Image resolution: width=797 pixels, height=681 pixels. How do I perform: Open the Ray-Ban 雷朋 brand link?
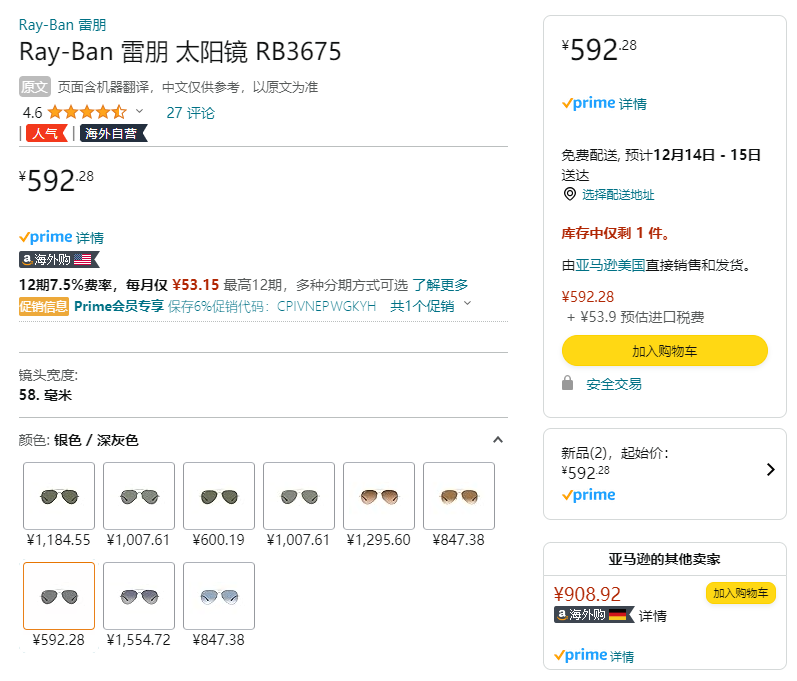(63, 25)
